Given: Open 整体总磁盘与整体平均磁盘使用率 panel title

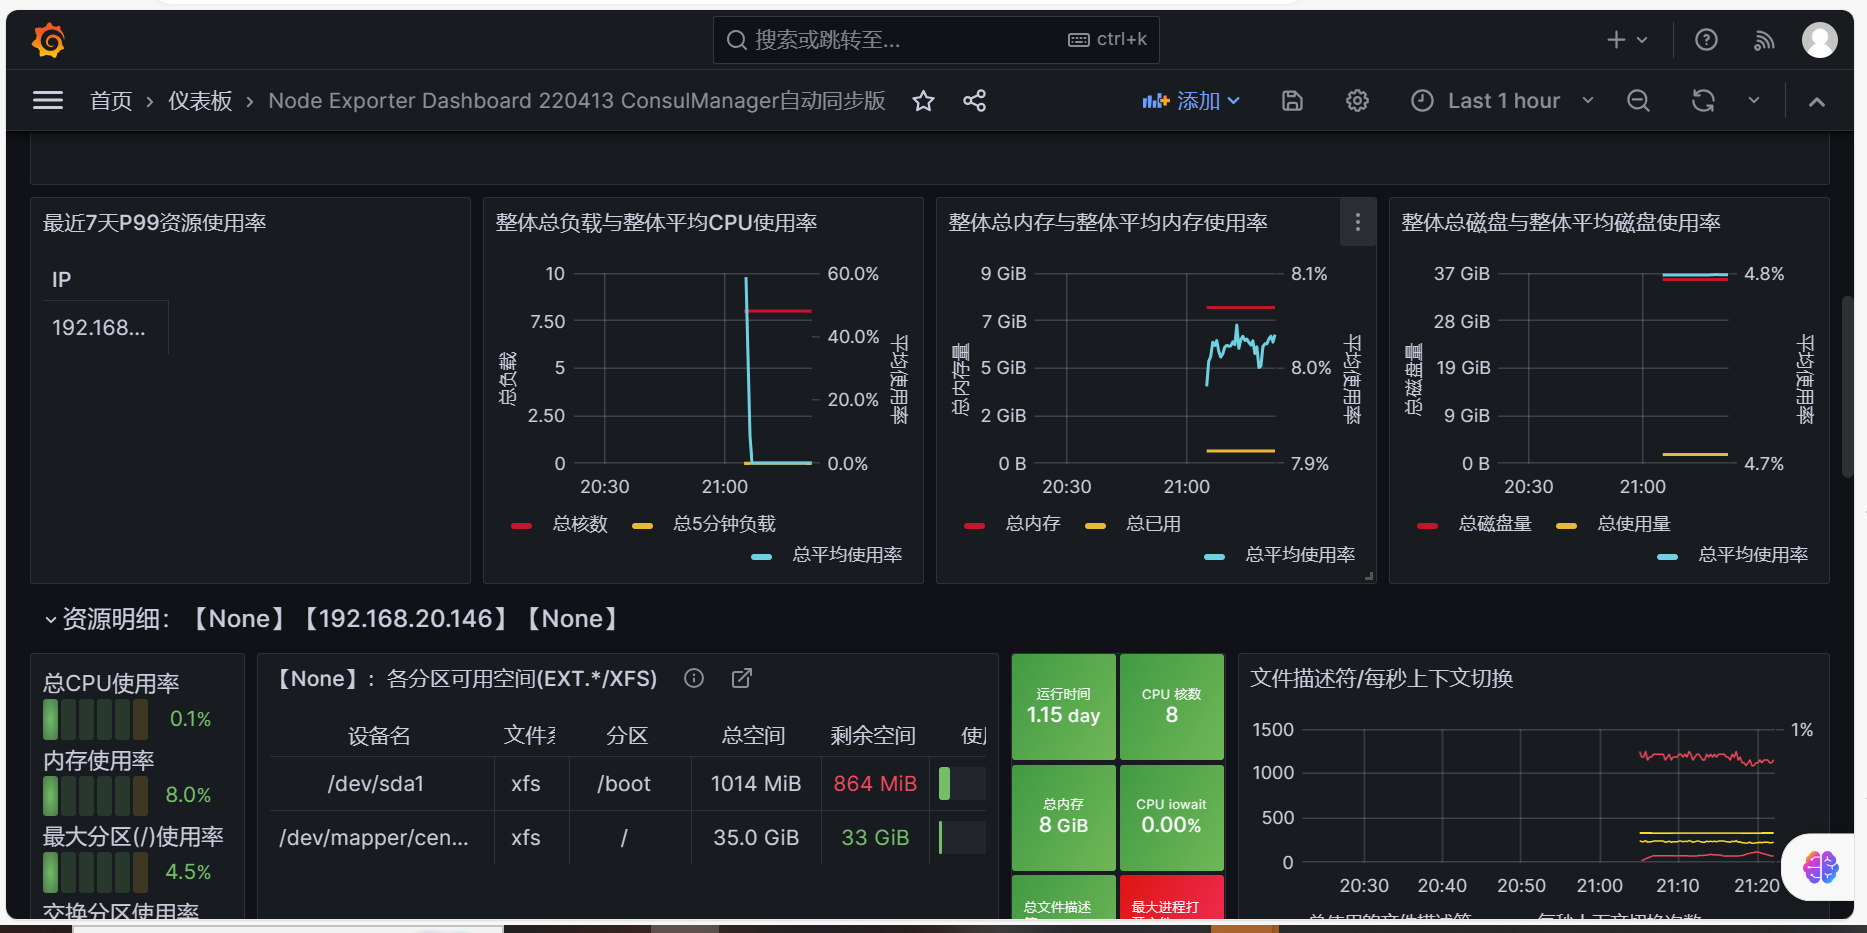Looking at the screenshot, I should click(x=1561, y=223).
